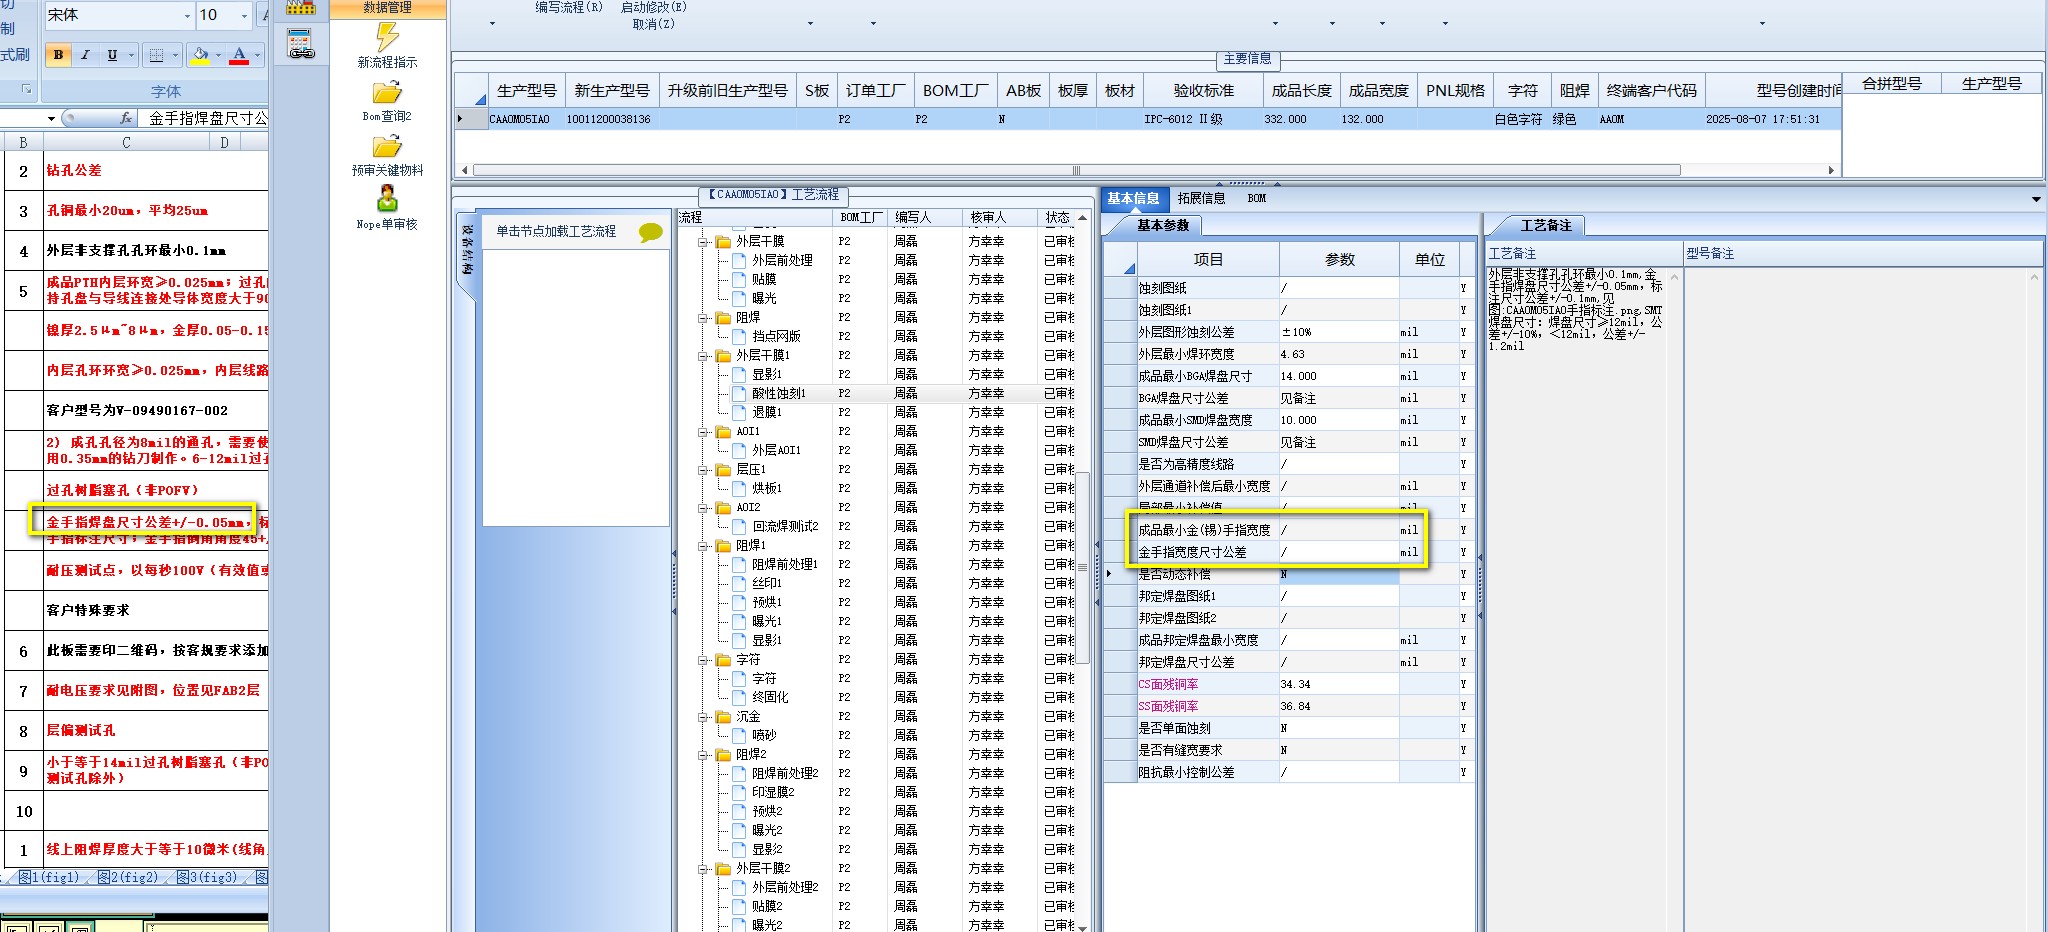Collapse the 沉金 folder node
Screen dimensions: 2048x932
coord(702,717)
